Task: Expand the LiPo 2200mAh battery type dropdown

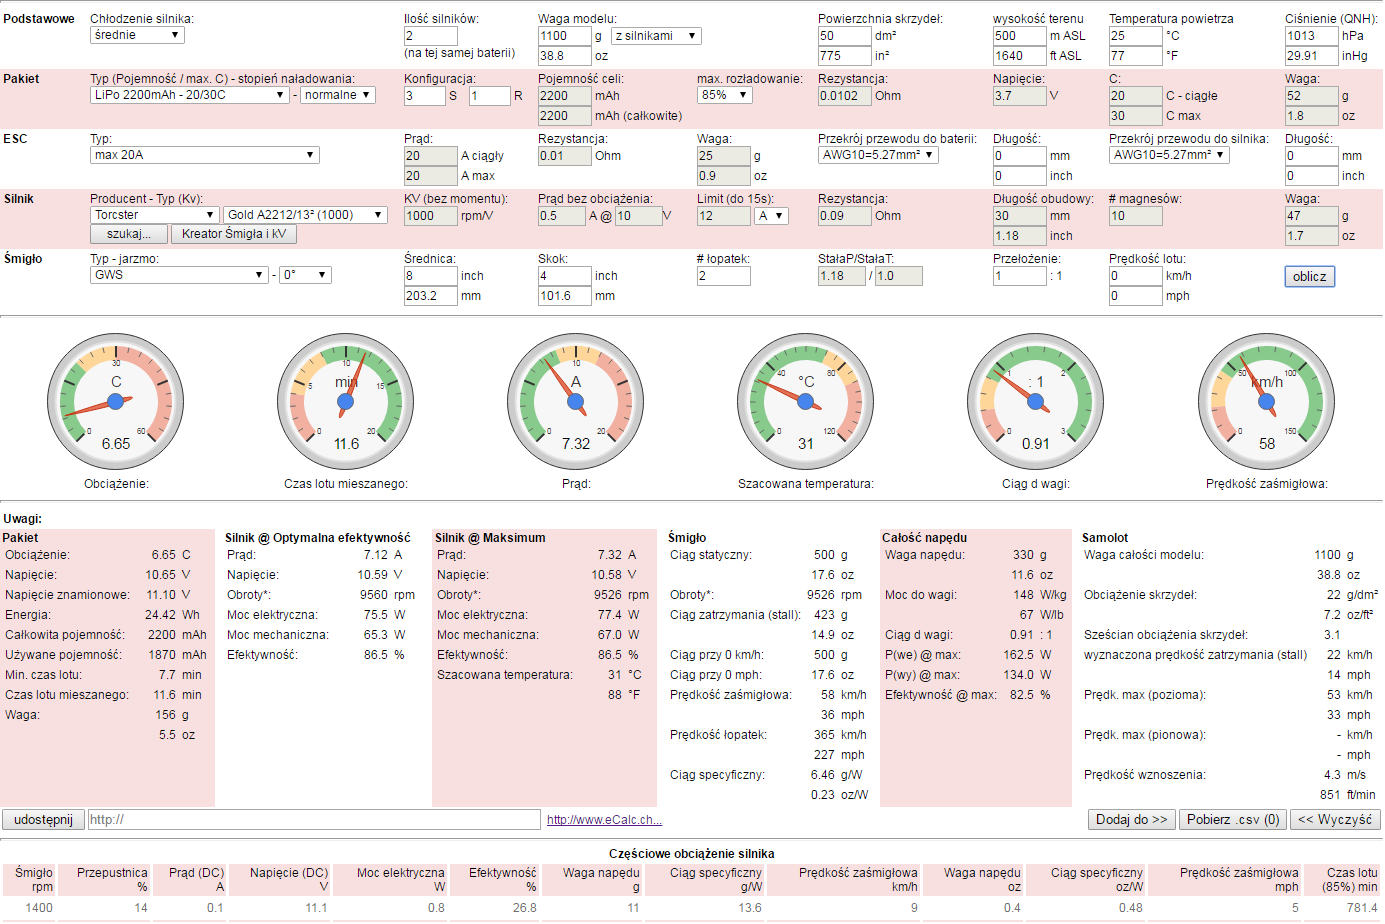Action: coord(189,95)
